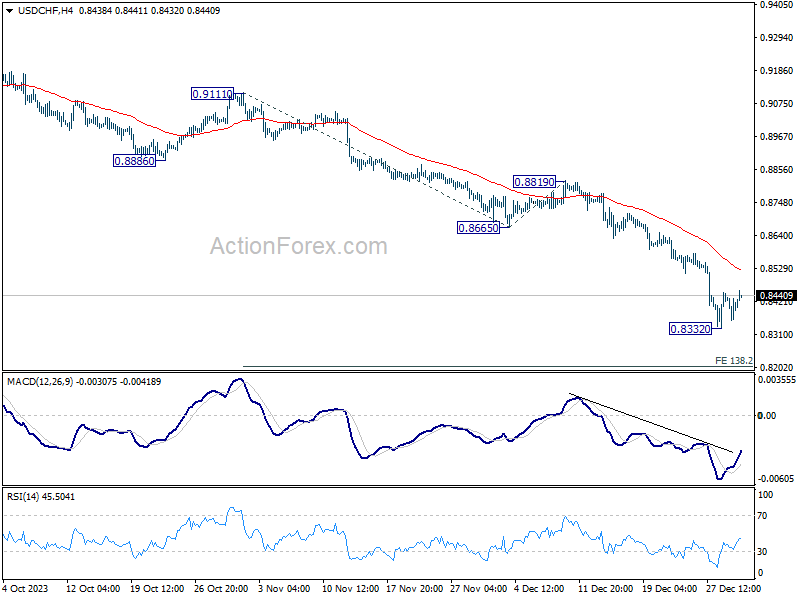The width and height of the screenshot is (800, 600).
Task: Click the 0.90750 price axis value
Action: tap(776, 104)
